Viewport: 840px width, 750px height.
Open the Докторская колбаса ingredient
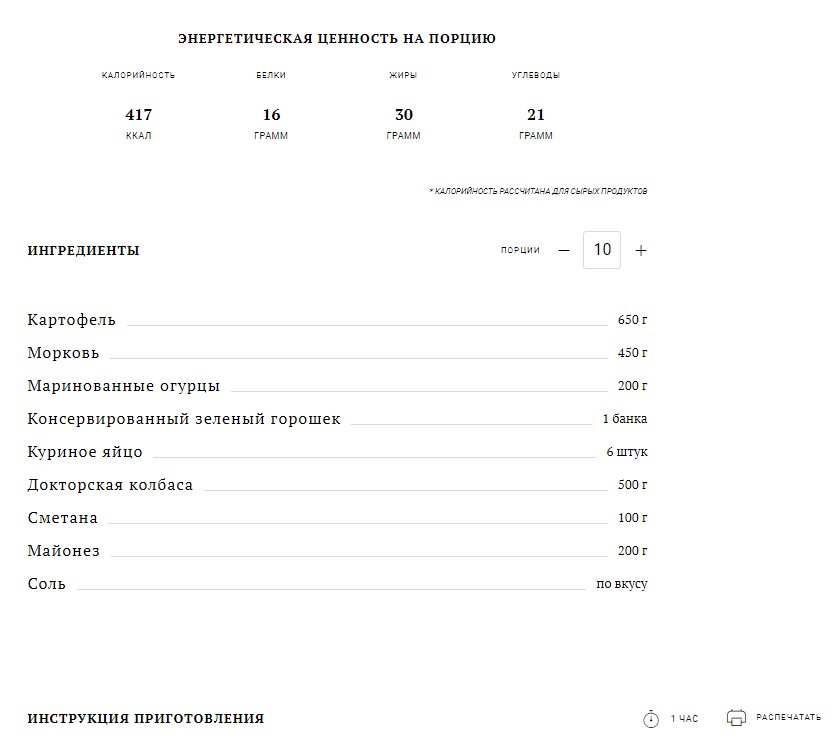(x=110, y=485)
